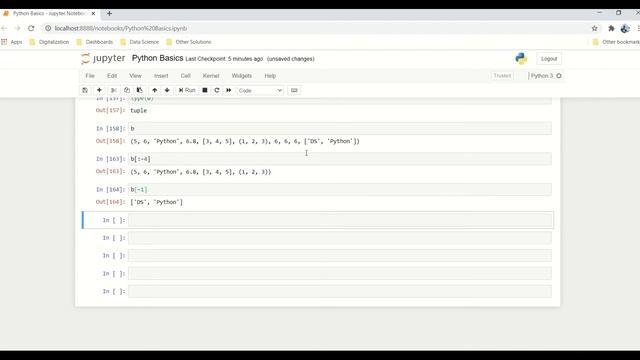640x360 pixels.
Task: Open the Apps bookmarks shortcut
Action: click(x=12, y=42)
